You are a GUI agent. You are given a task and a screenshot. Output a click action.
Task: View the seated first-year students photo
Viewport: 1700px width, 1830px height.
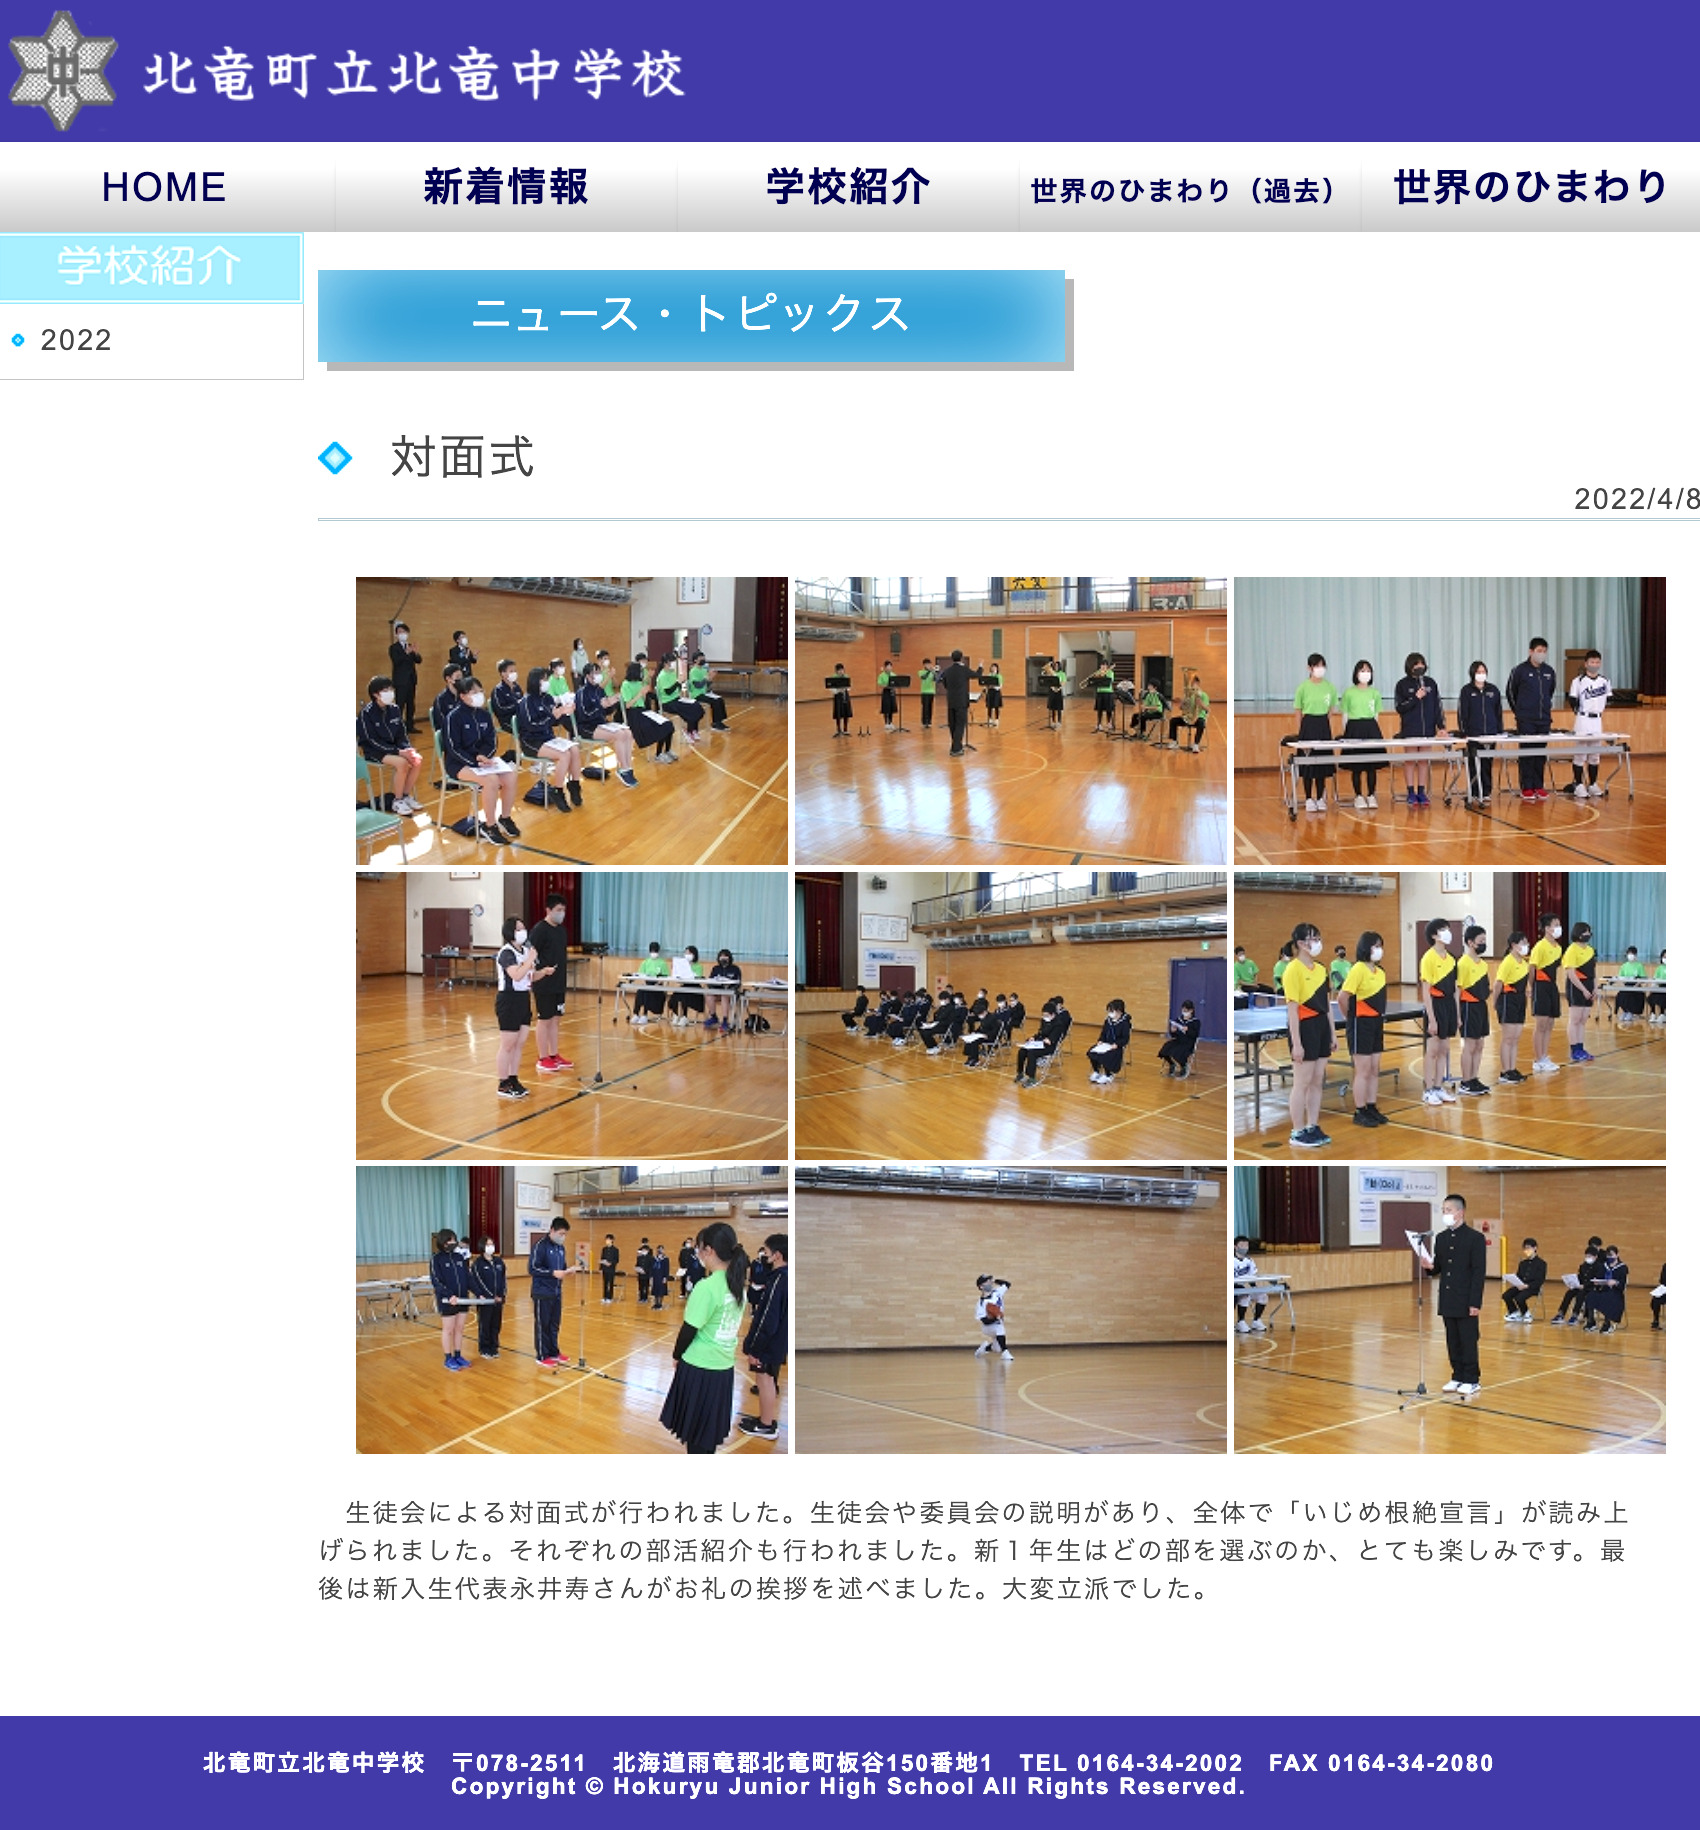(x=1010, y=1020)
